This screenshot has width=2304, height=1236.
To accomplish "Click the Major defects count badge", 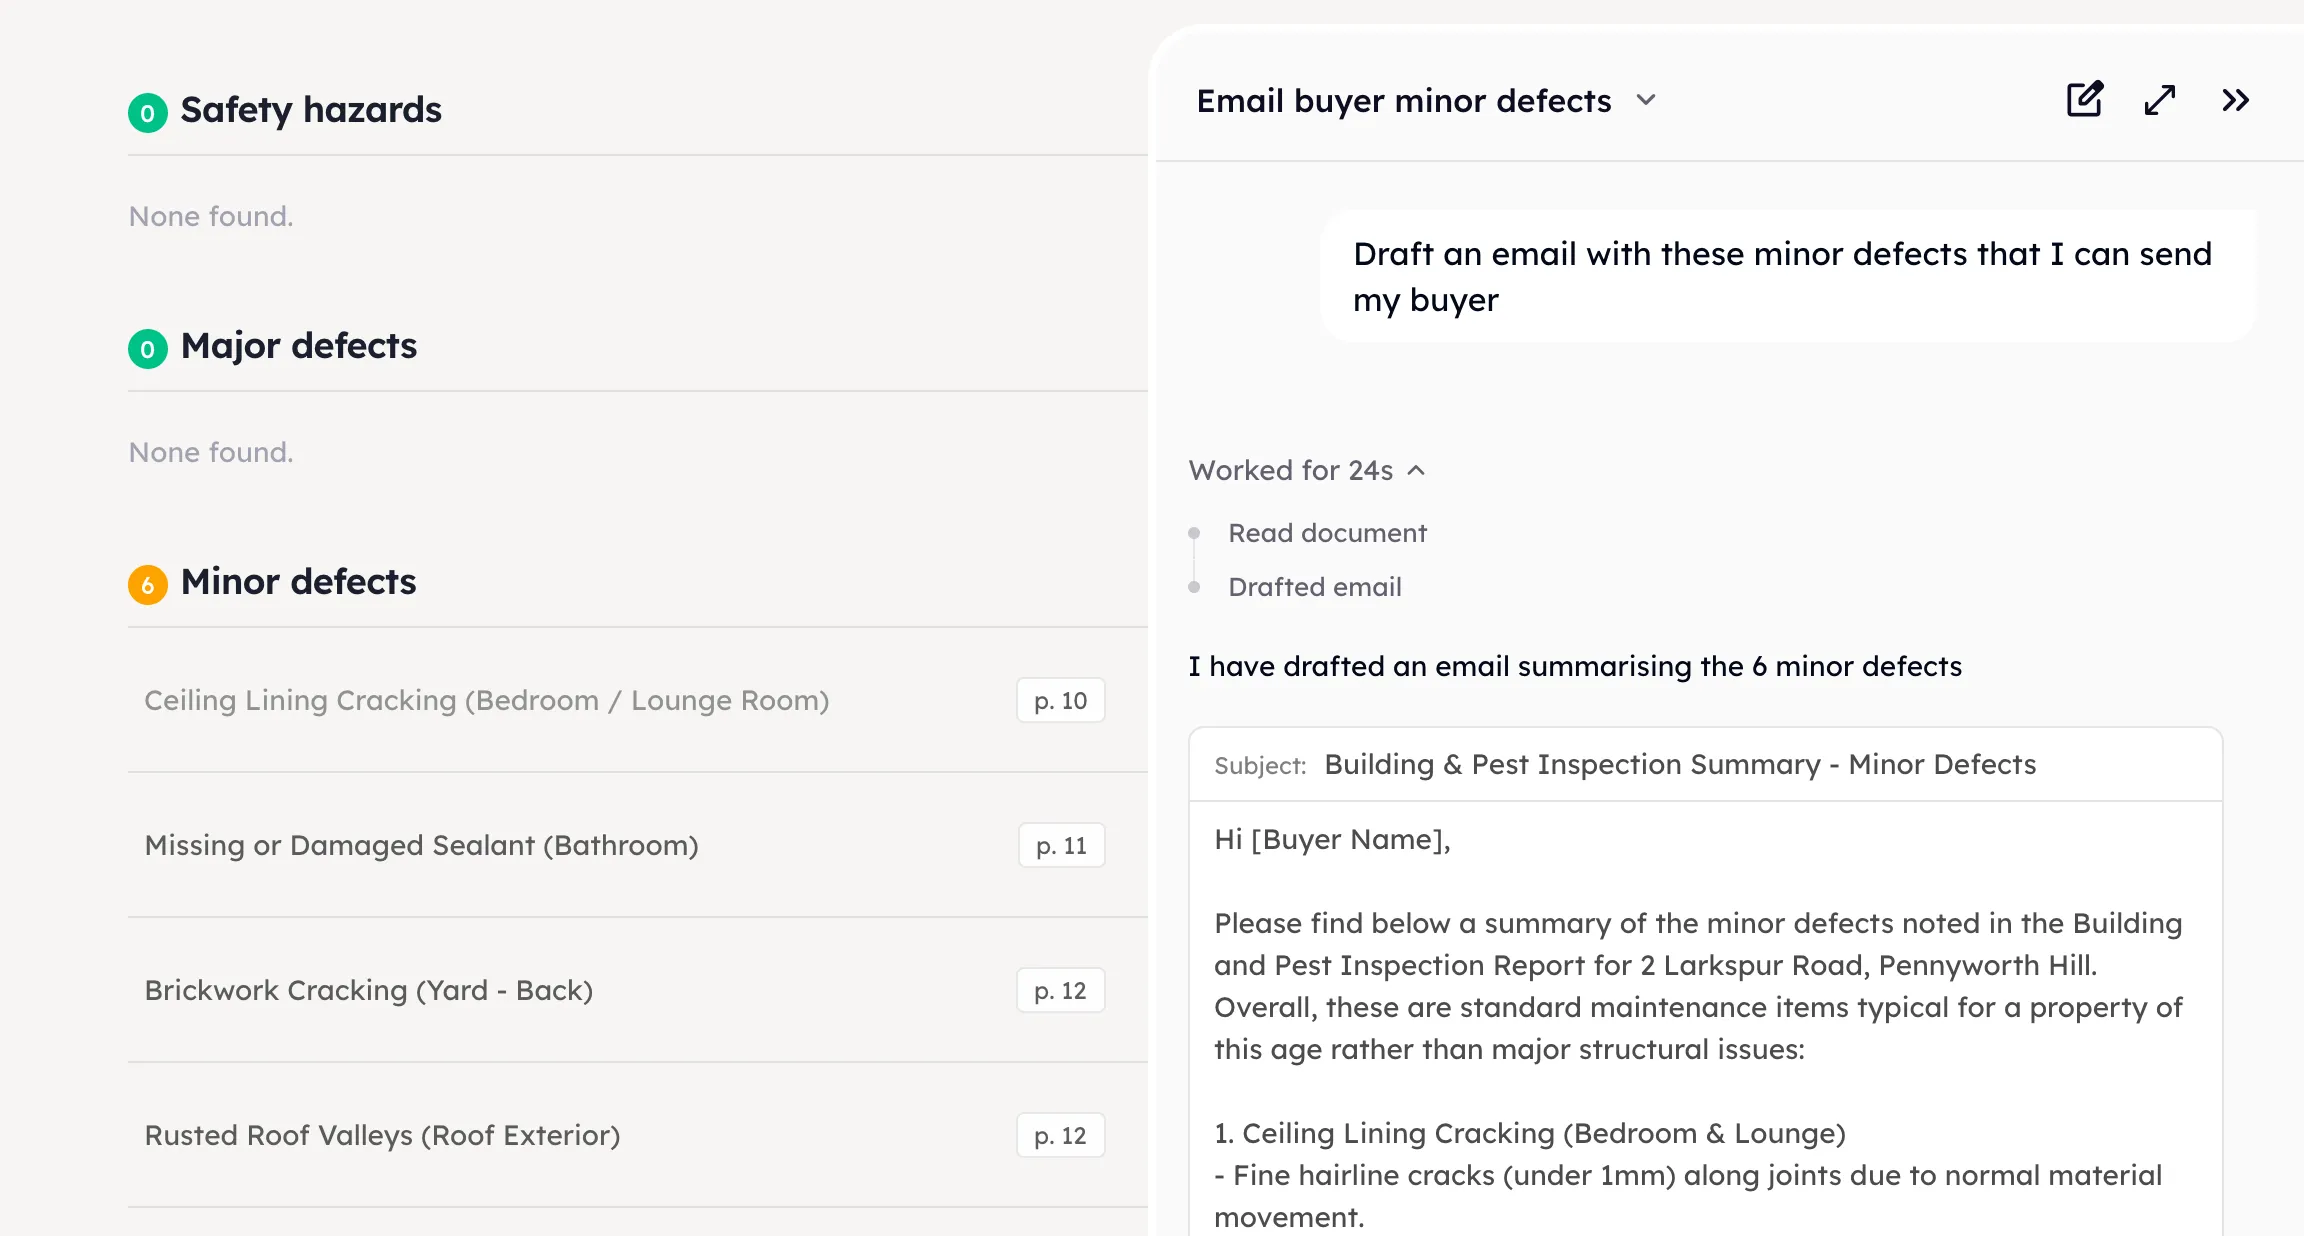I will tap(148, 348).
